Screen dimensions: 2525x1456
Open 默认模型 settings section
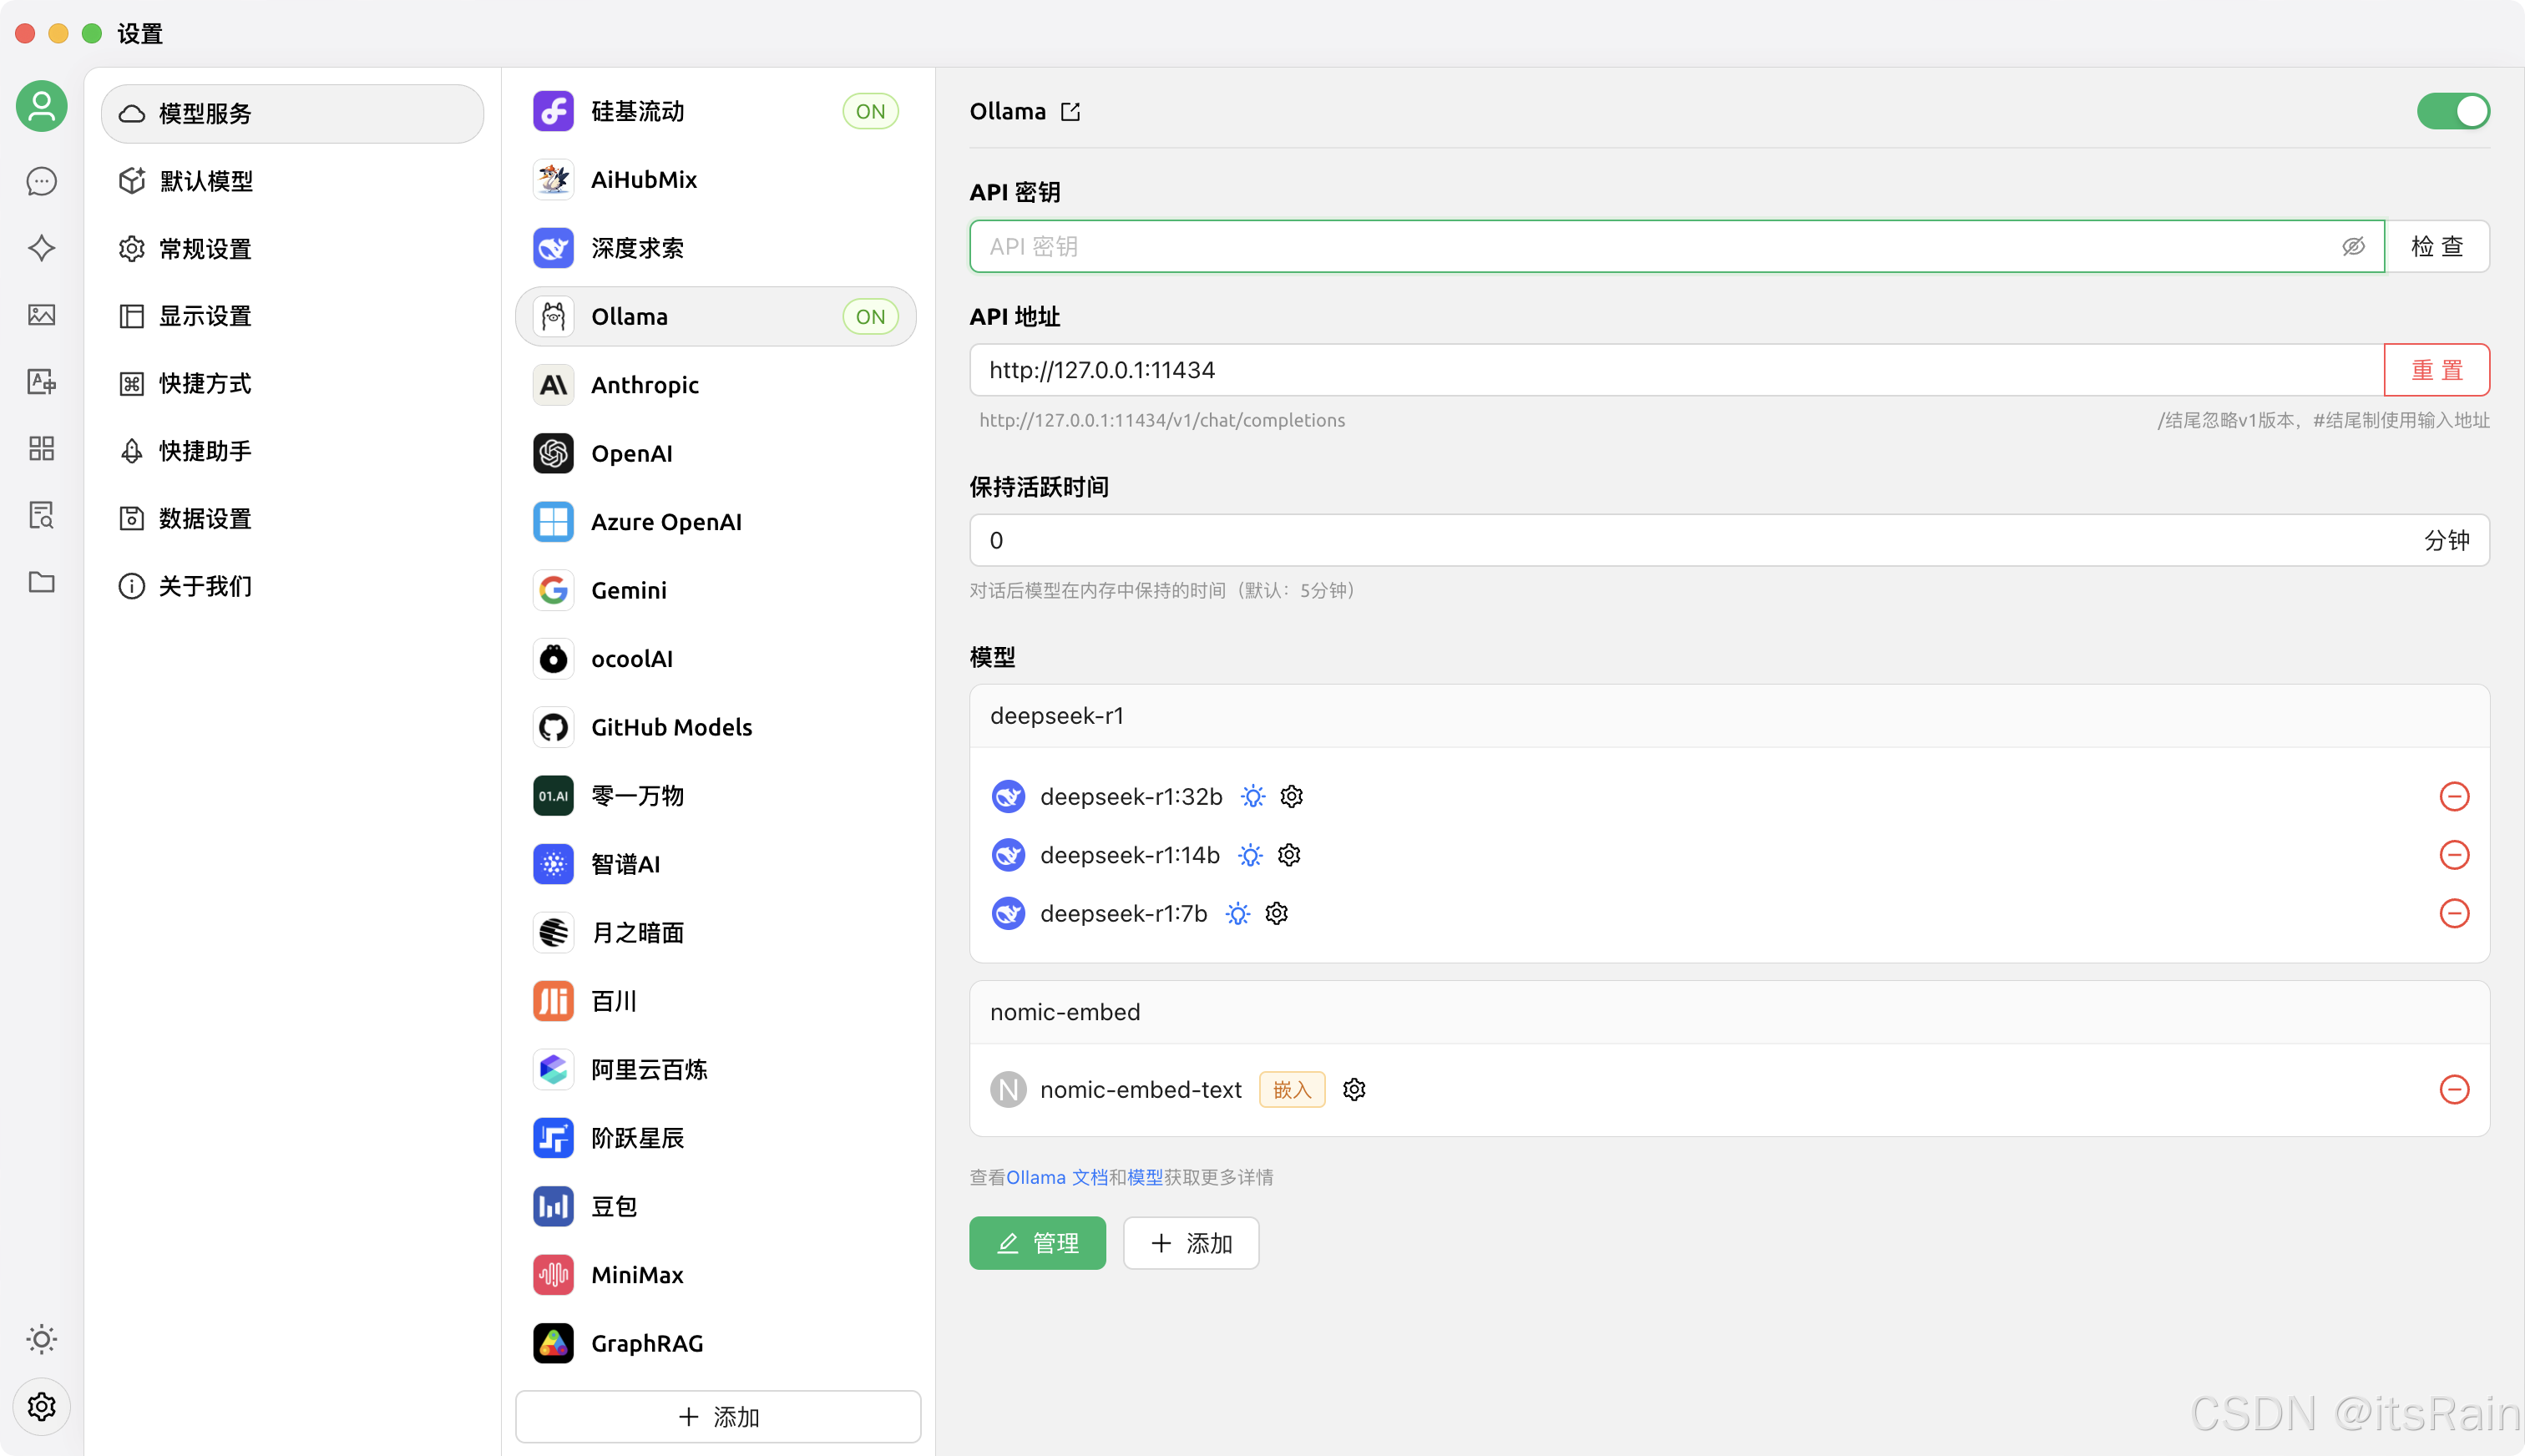point(292,181)
